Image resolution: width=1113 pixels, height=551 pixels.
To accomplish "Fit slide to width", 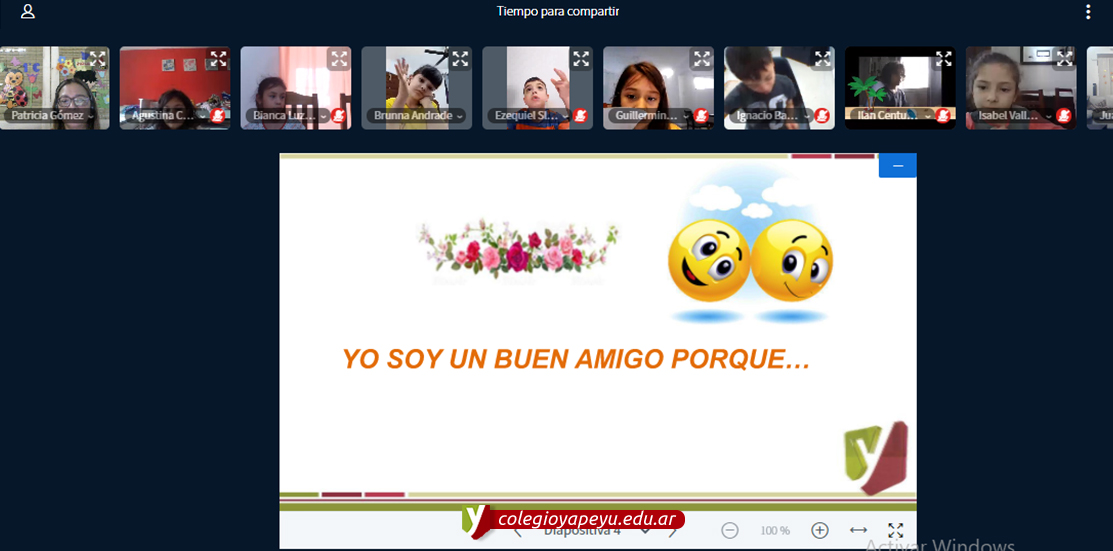I will [x=858, y=530].
